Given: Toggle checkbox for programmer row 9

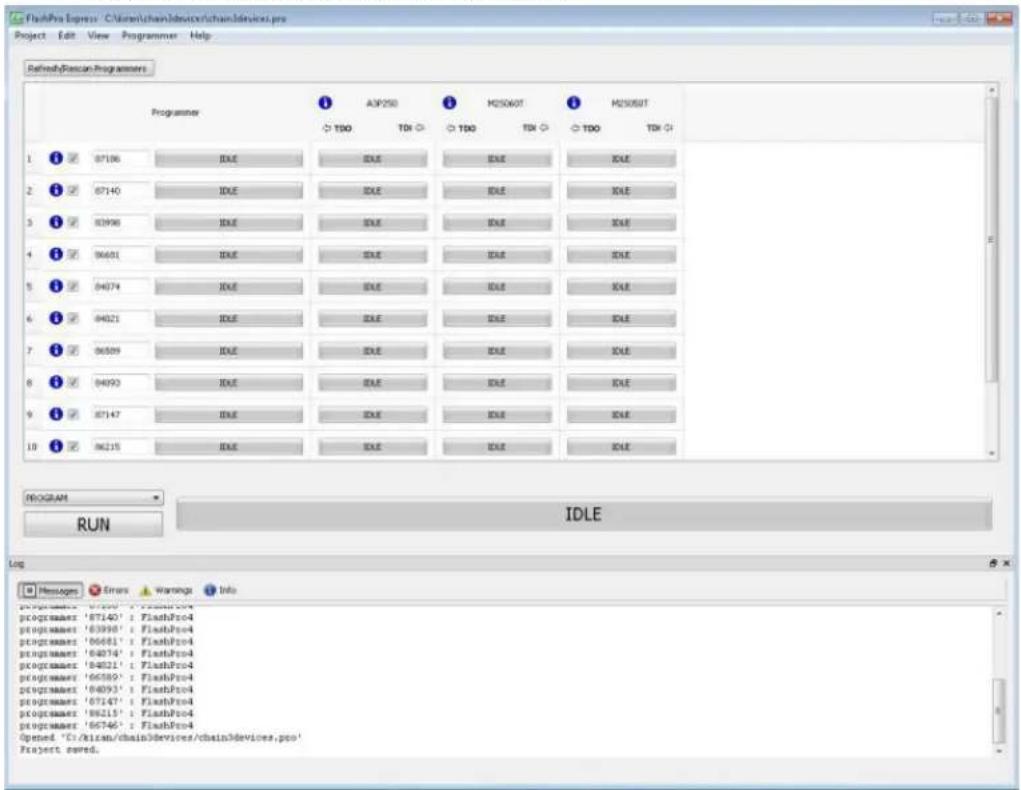Looking at the screenshot, I should click(x=73, y=414).
